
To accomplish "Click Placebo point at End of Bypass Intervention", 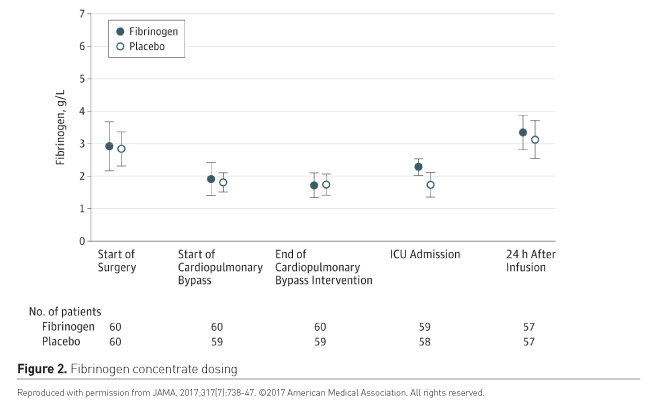I will click(326, 185).
